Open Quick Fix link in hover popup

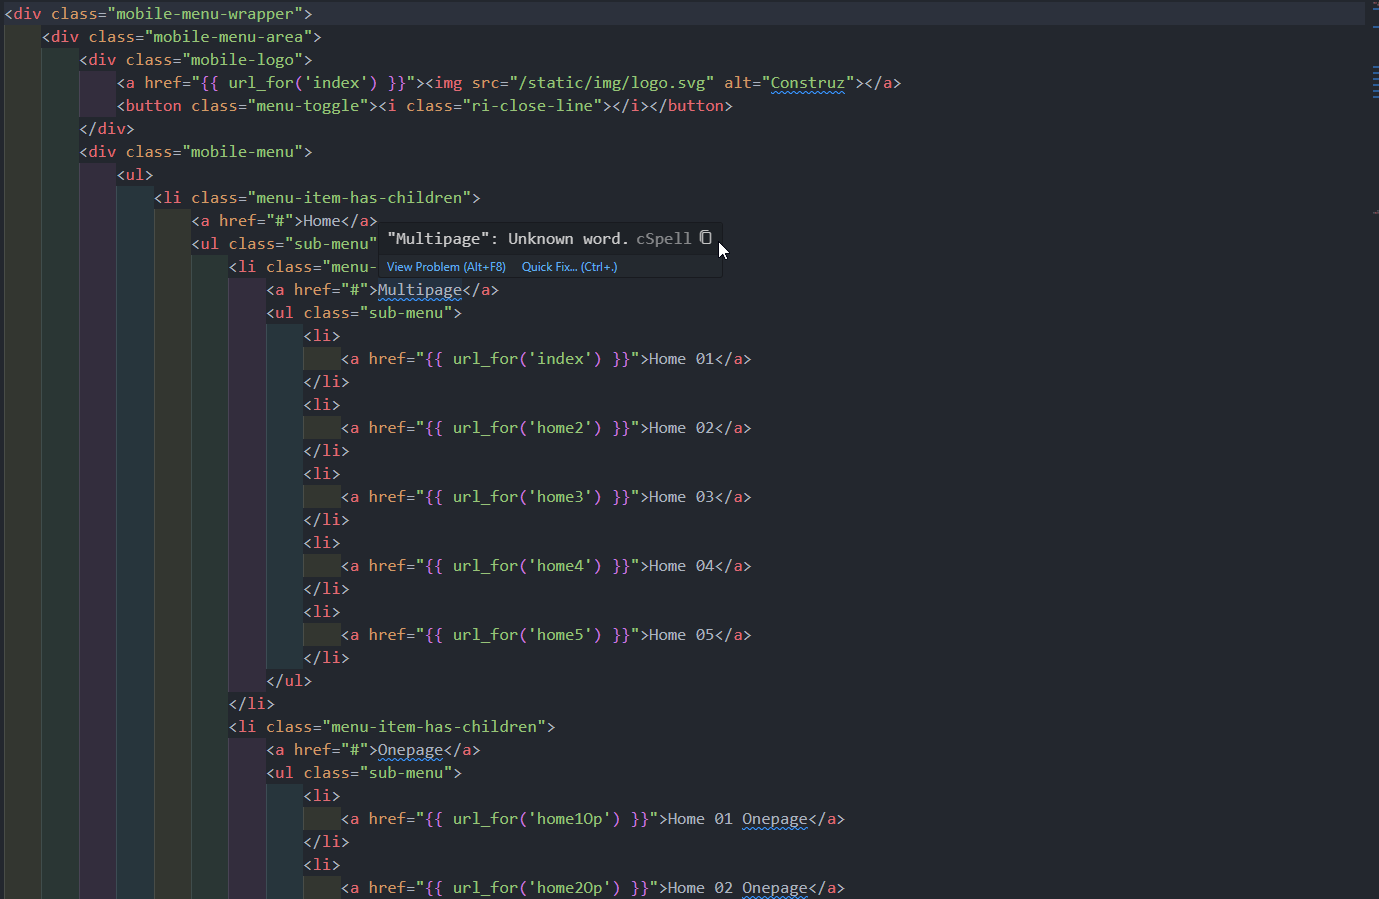click(x=569, y=267)
